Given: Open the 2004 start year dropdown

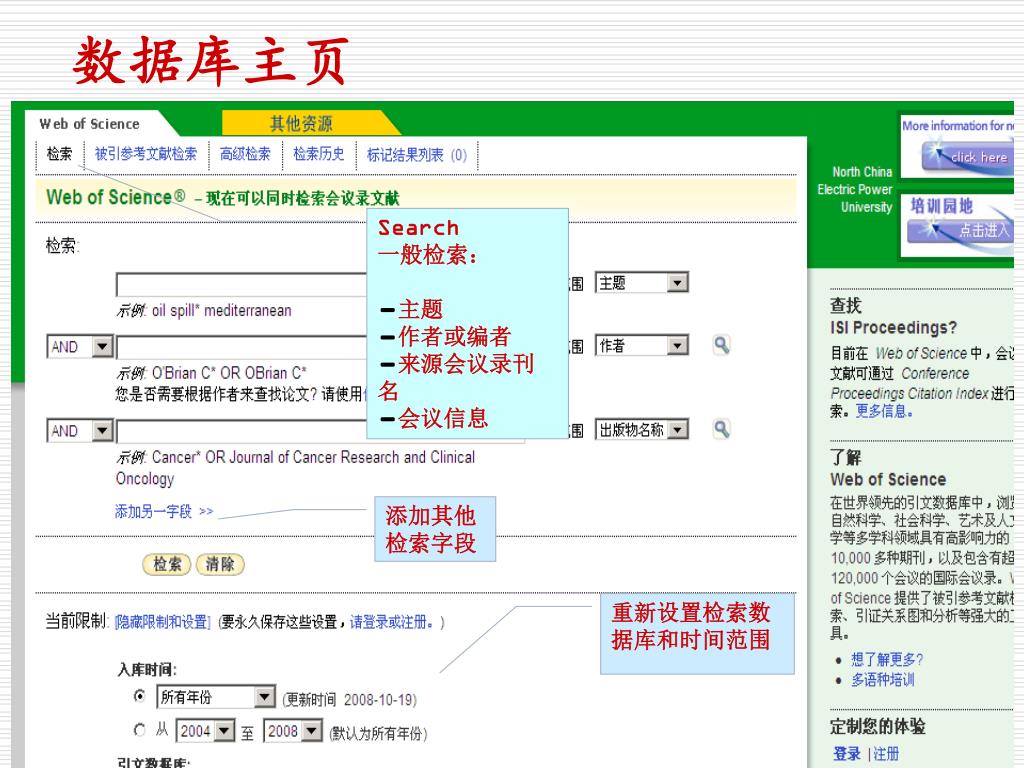Looking at the screenshot, I should [205, 731].
